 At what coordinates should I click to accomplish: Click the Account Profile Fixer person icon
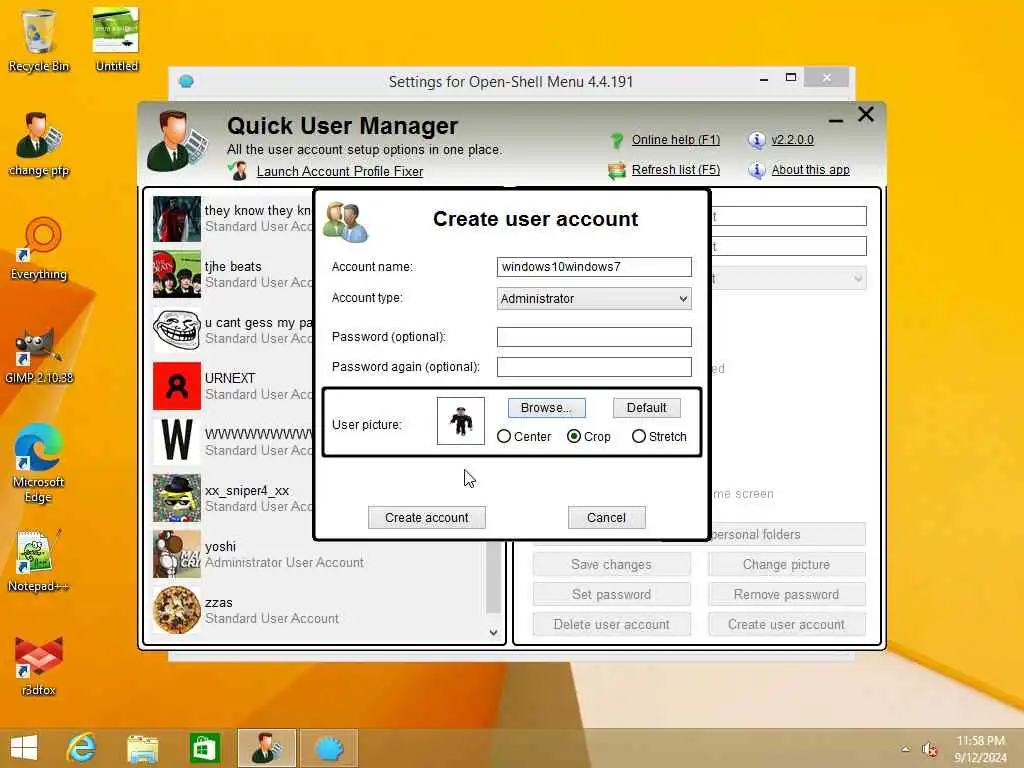pyautogui.click(x=238, y=171)
